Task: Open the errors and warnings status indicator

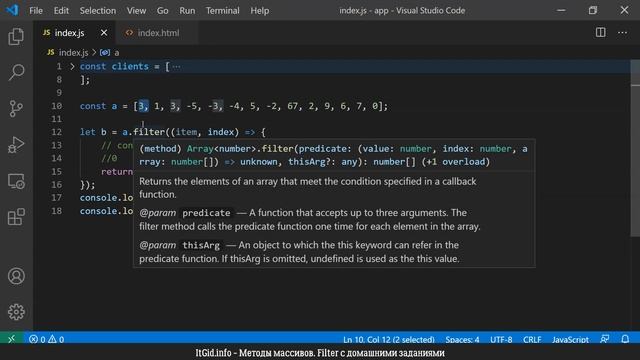Action: (46, 339)
